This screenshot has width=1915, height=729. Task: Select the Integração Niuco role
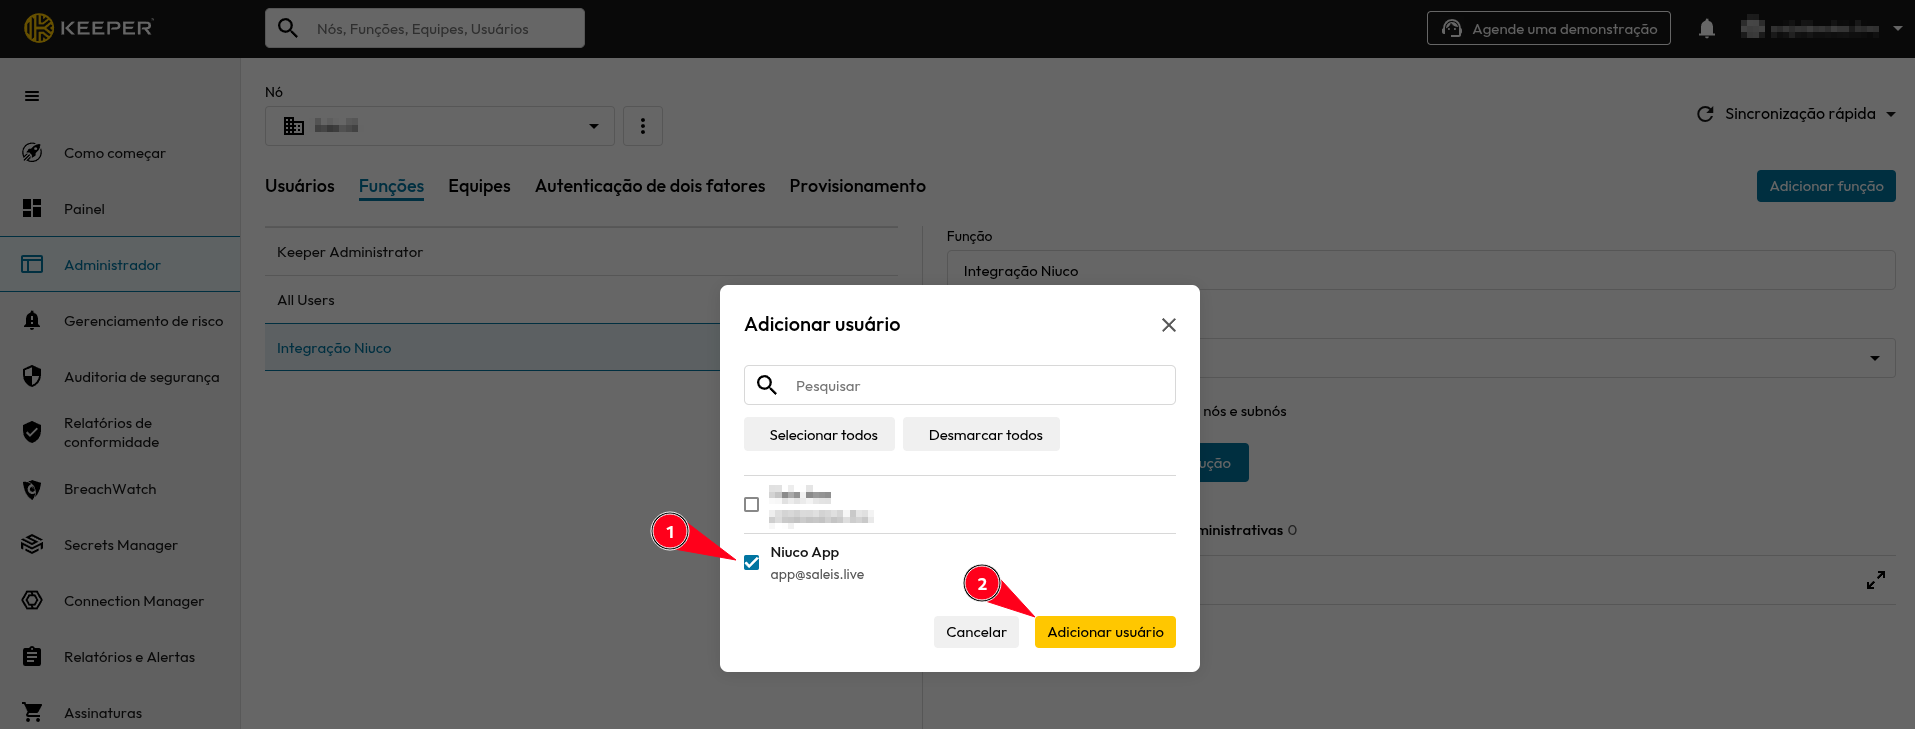pyautogui.click(x=492, y=348)
